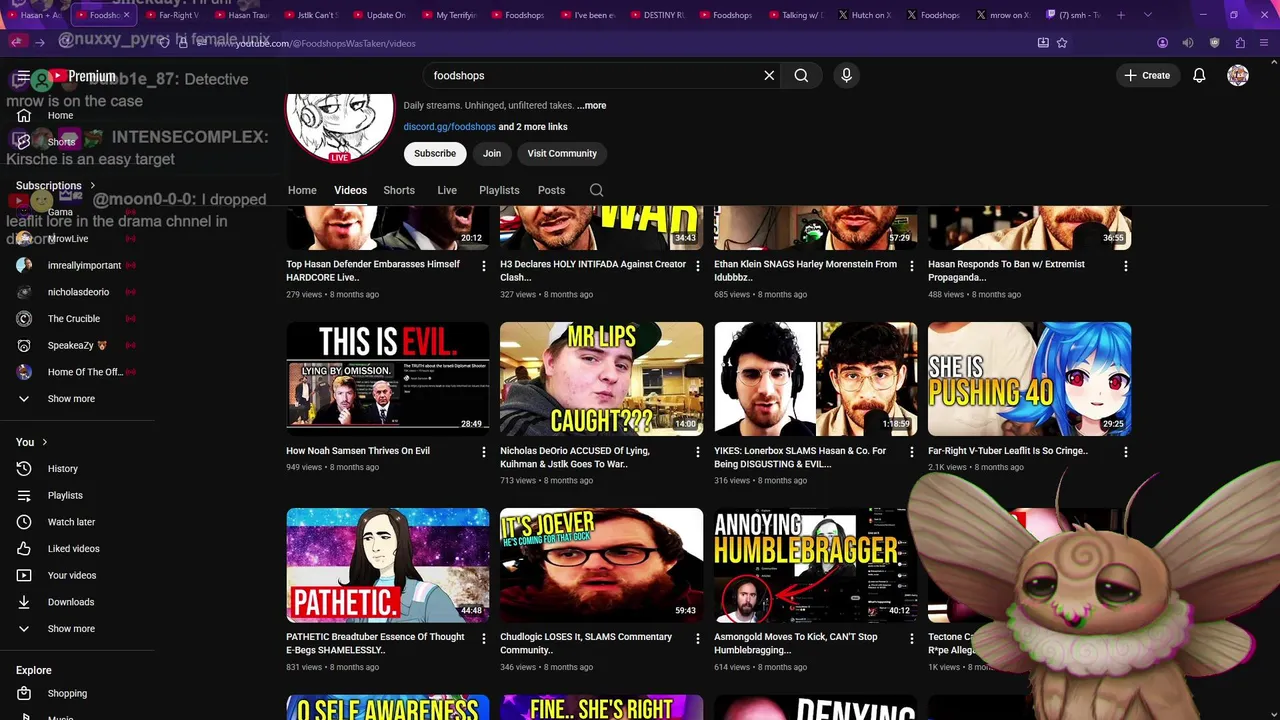Open options for Ethan Klein SNAGS video
The image size is (1280, 720).
click(x=911, y=266)
